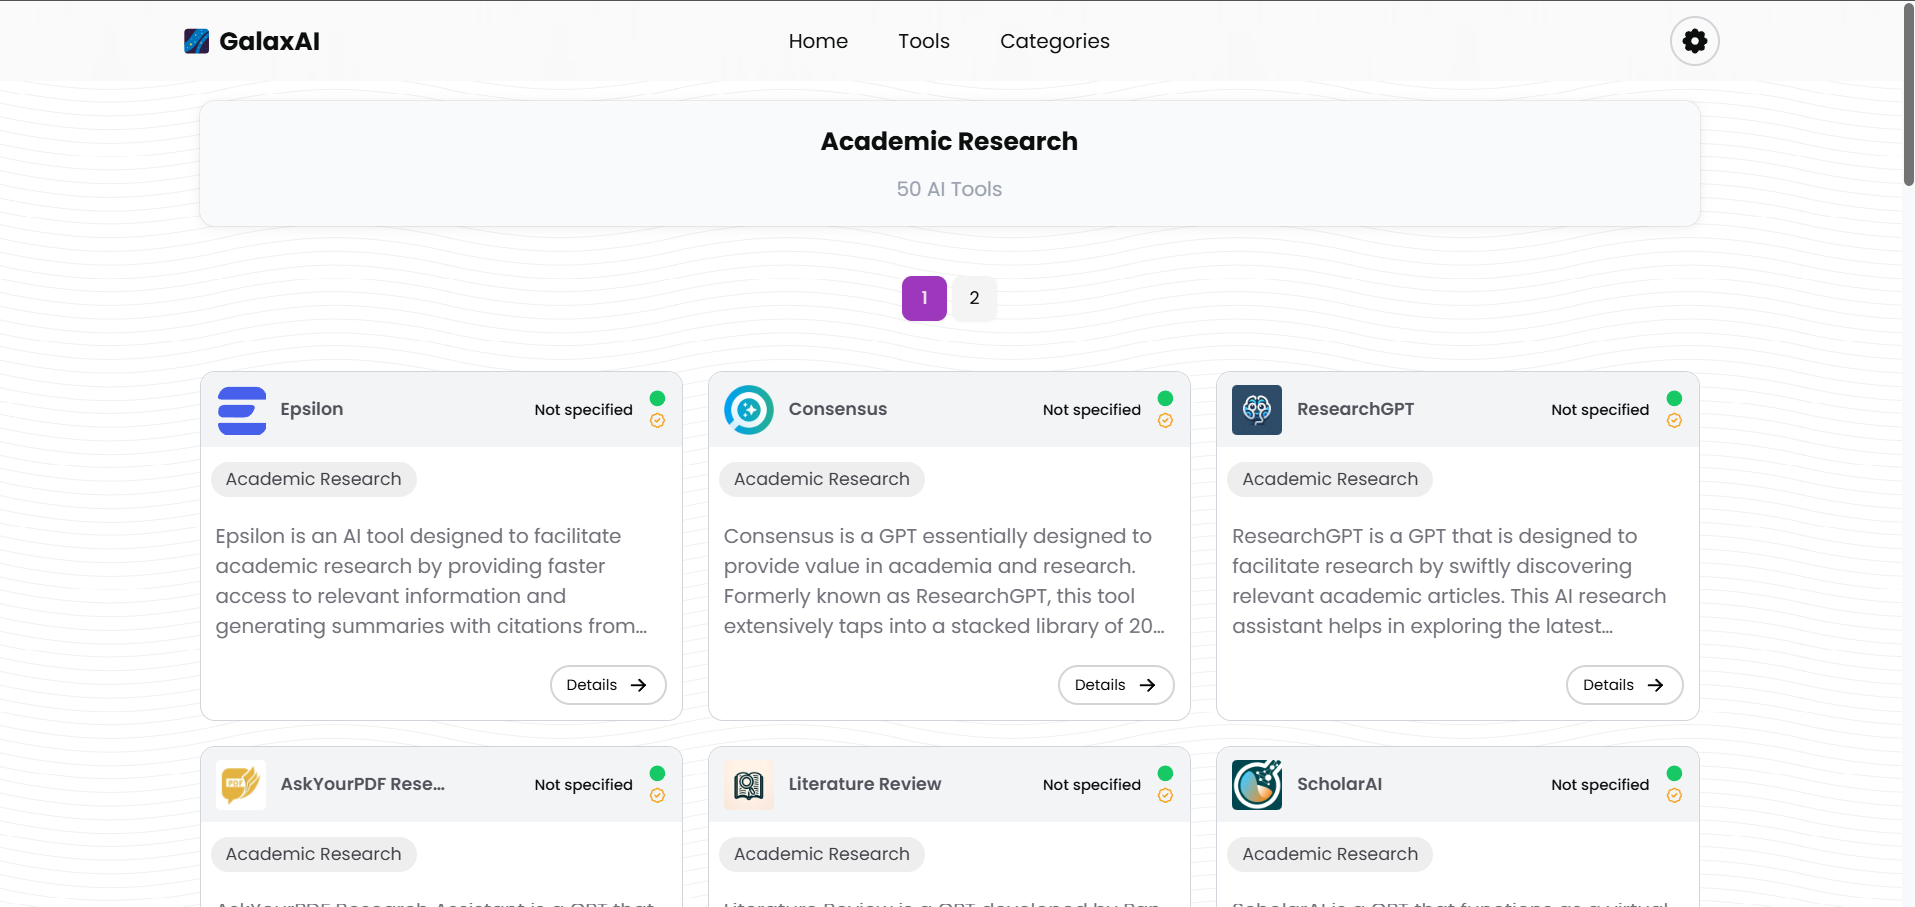1915x907 pixels.
Task: Click the ScholarAI card title
Action: [x=1340, y=784]
